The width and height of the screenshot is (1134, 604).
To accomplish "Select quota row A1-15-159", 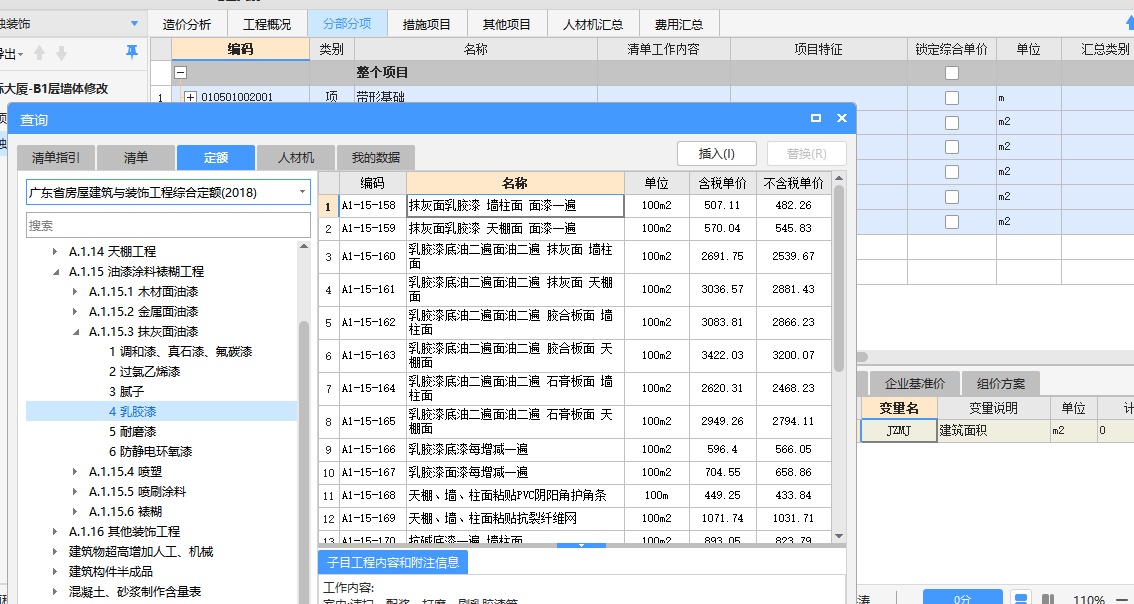I will coord(575,229).
